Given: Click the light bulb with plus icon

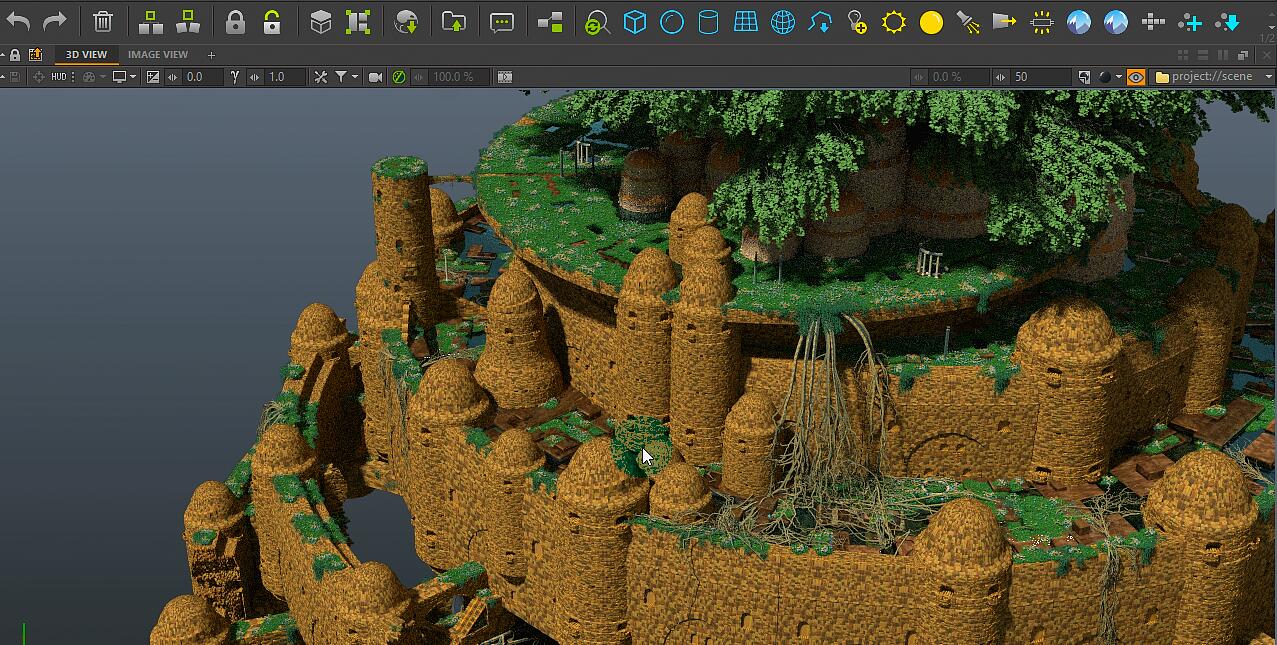Looking at the screenshot, I should pos(857,21).
